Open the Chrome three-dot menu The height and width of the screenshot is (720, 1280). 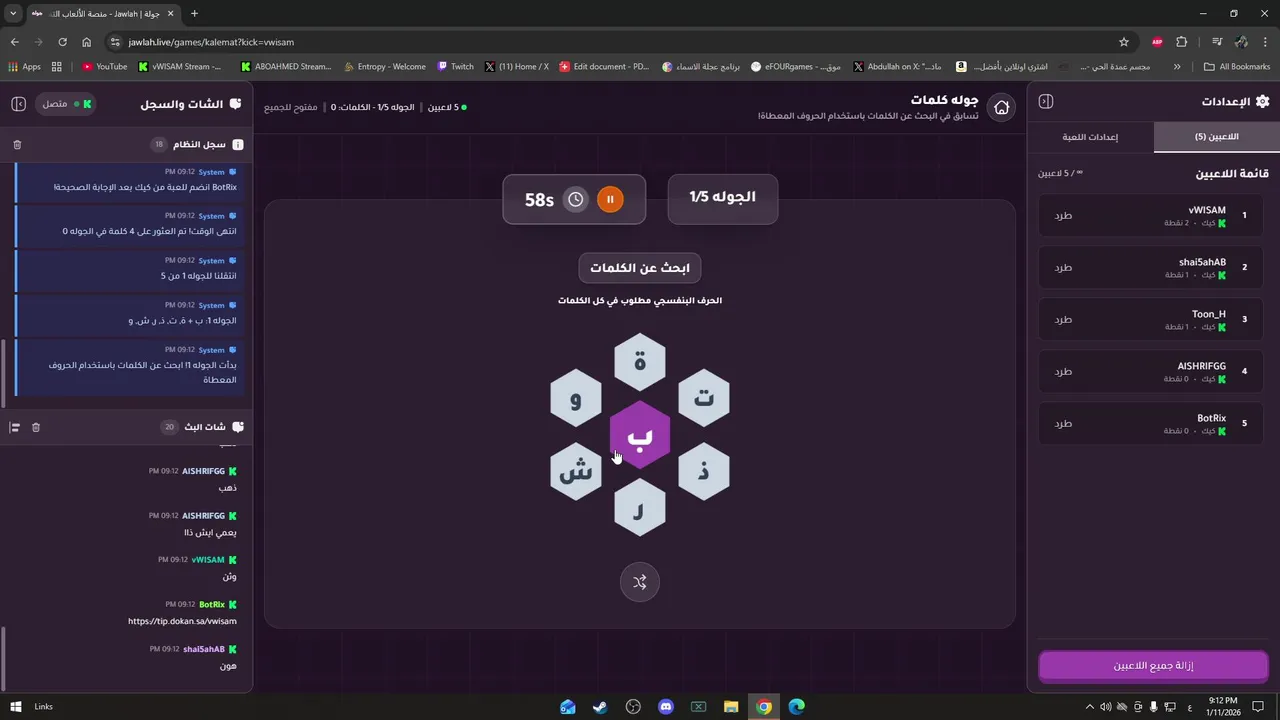[x=1265, y=42]
